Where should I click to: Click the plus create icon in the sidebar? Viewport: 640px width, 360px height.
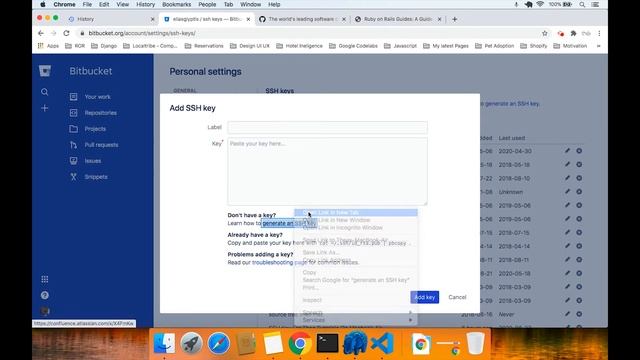(x=44, y=108)
